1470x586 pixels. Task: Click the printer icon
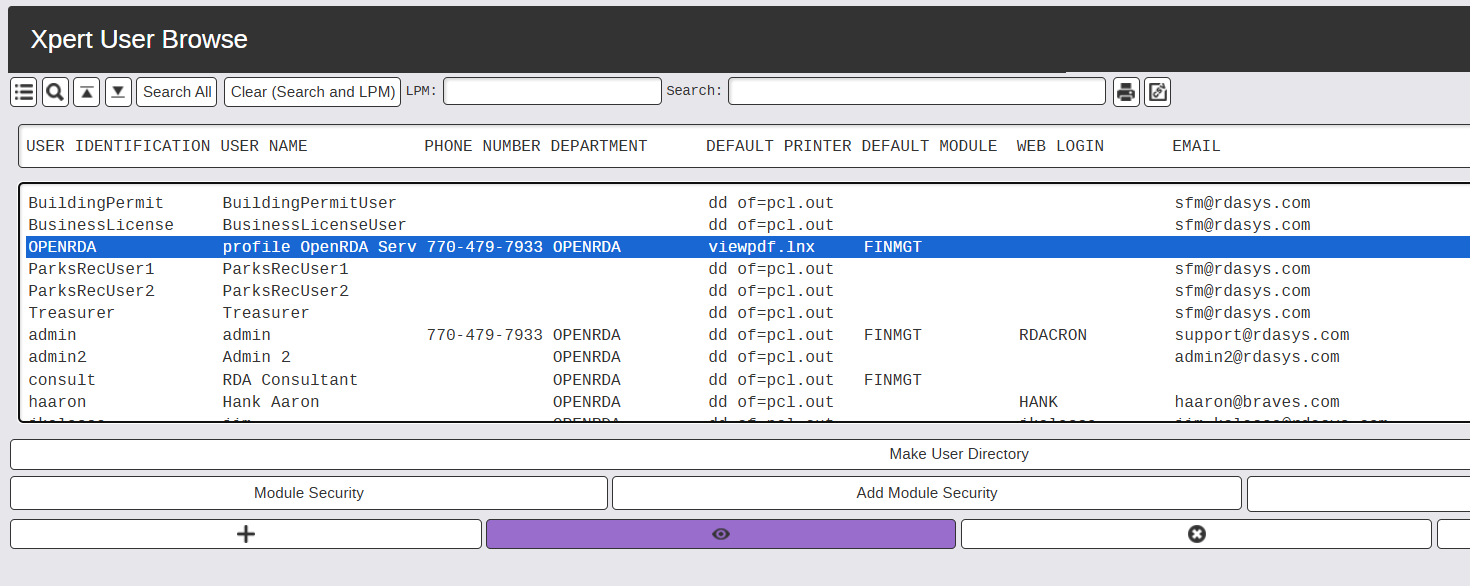click(x=1126, y=92)
